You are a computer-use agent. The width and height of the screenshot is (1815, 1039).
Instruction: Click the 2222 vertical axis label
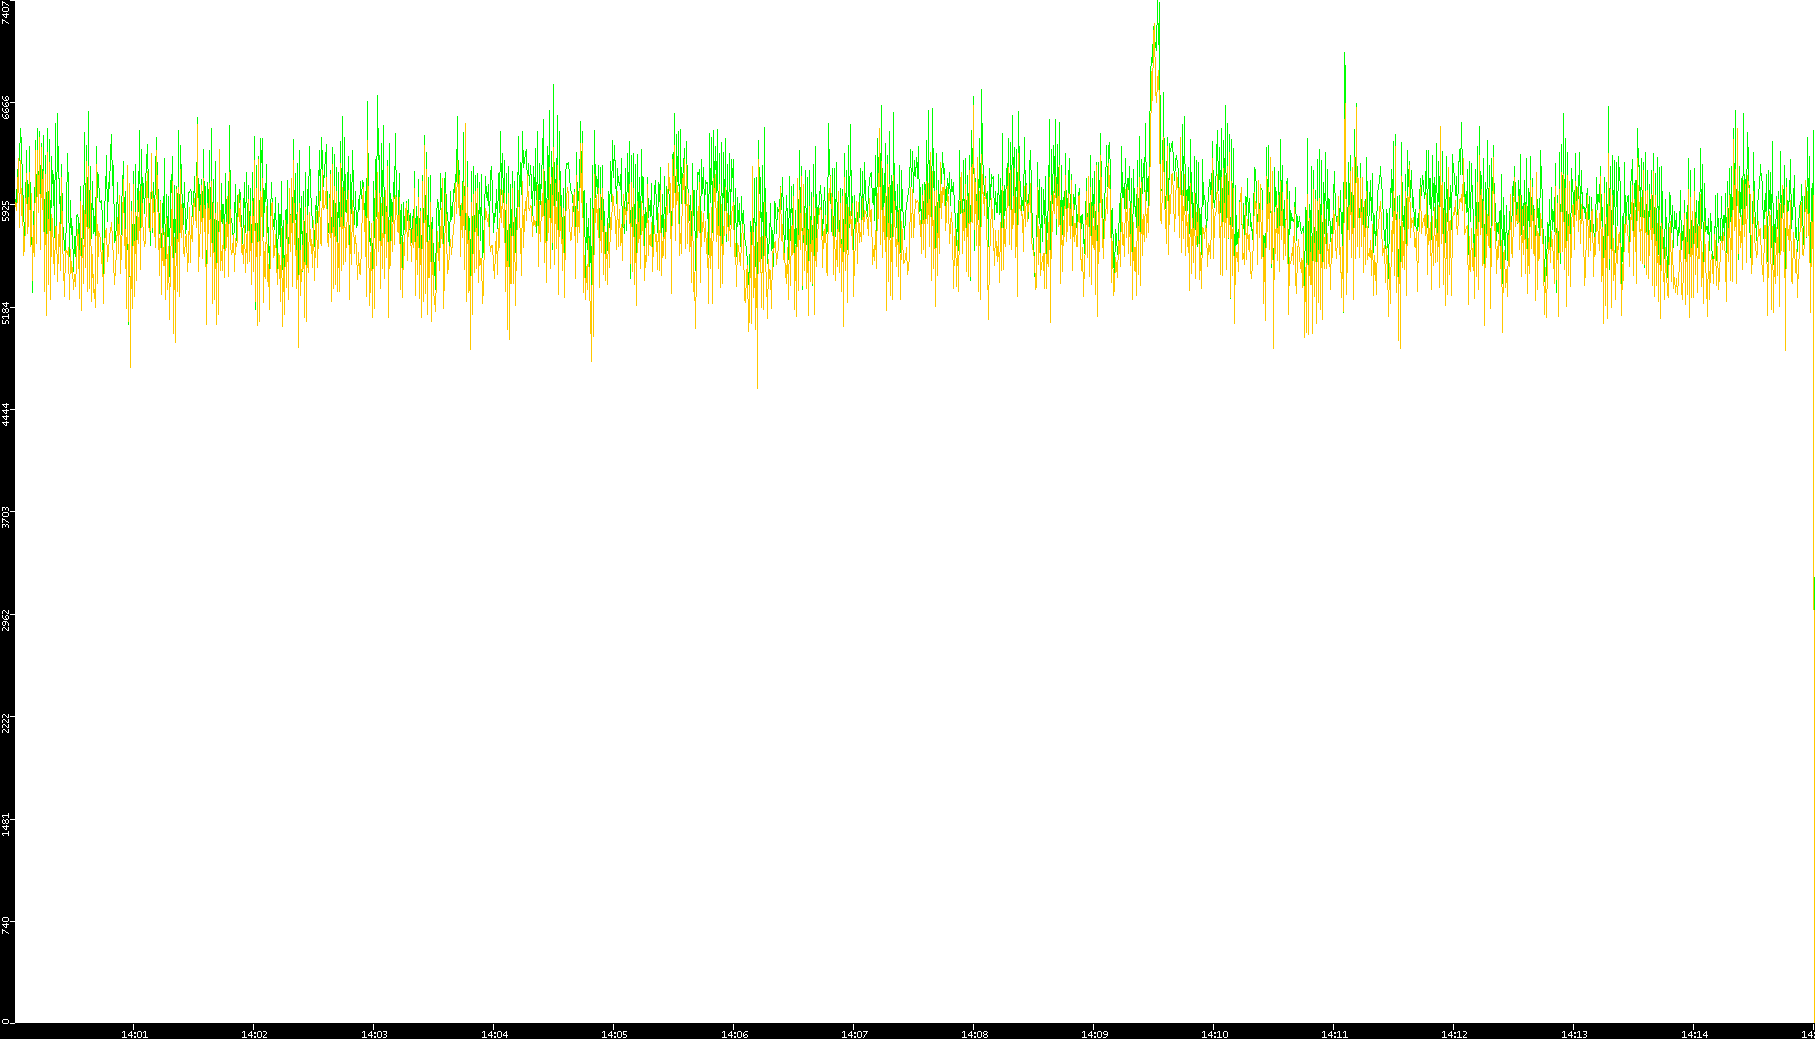[x=7, y=722]
